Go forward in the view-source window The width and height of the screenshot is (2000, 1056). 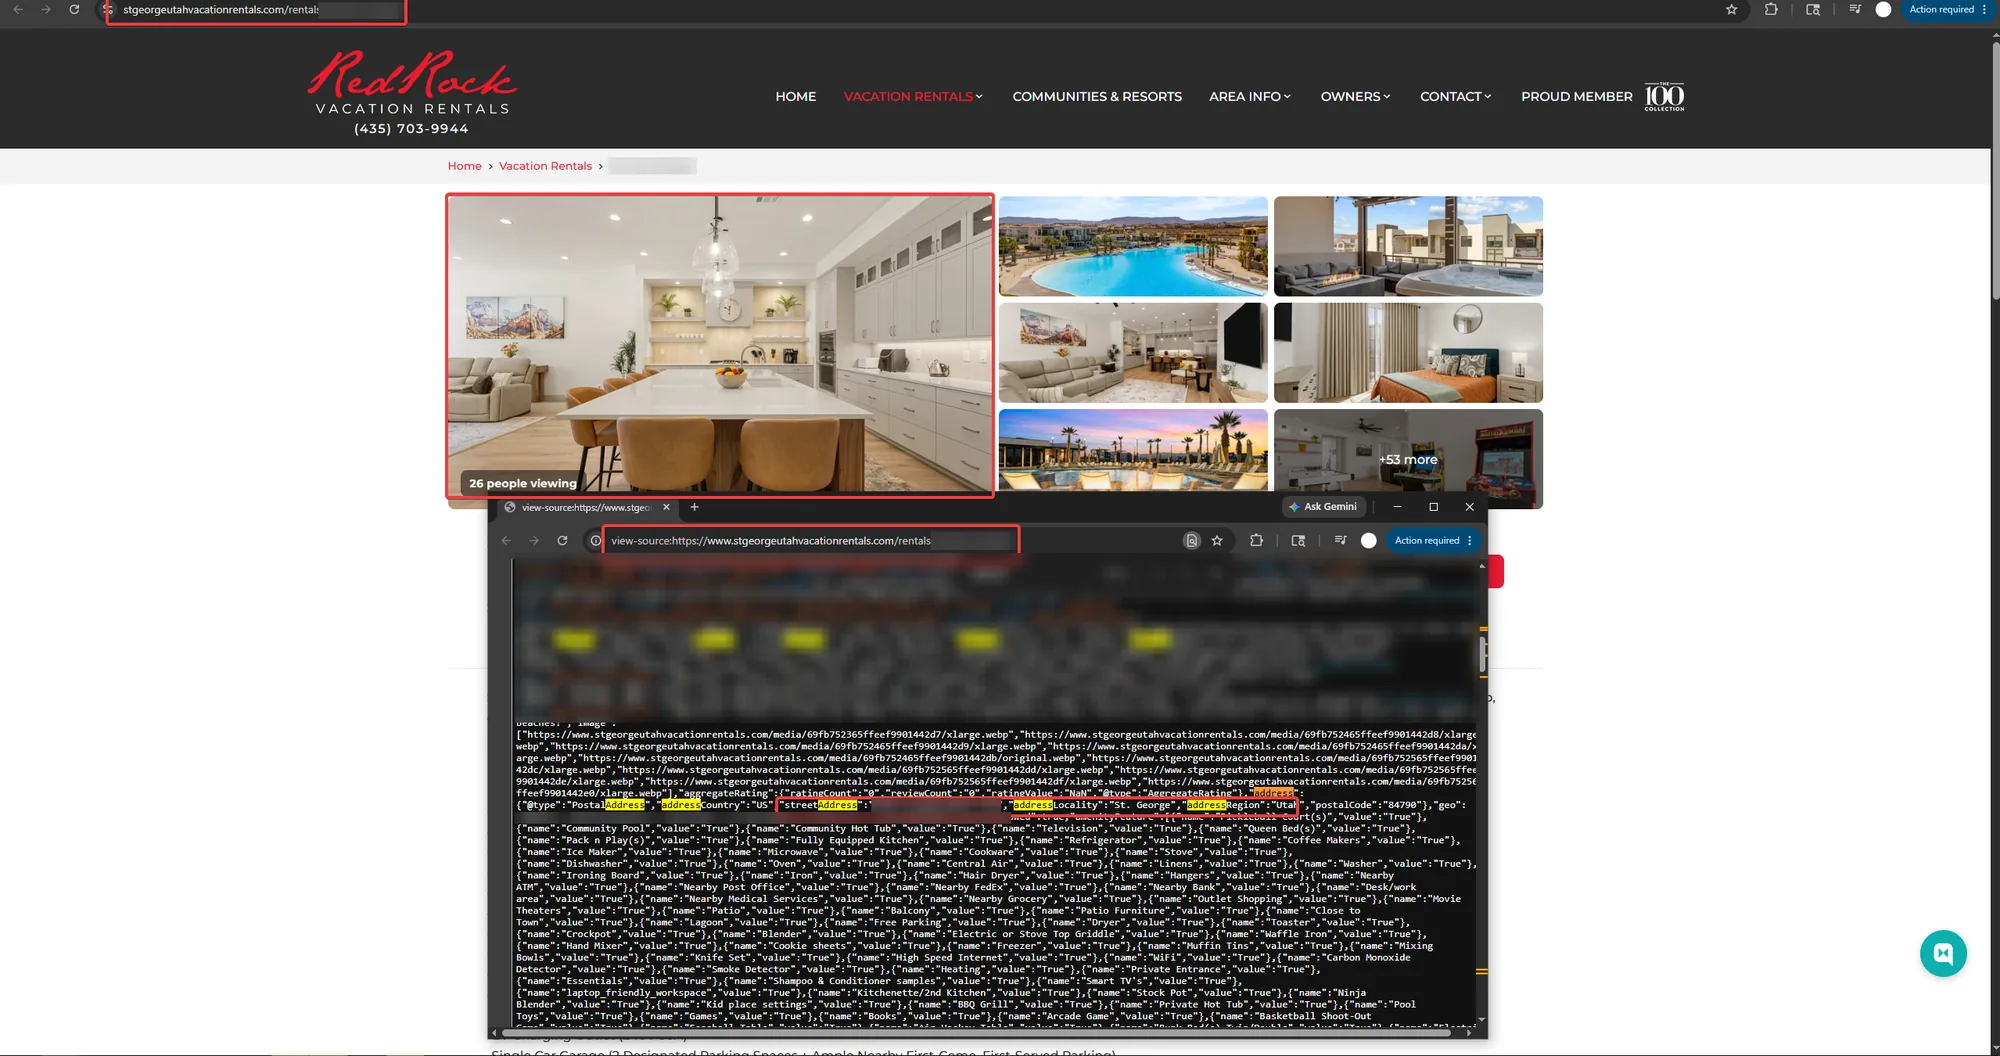(x=534, y=540)
